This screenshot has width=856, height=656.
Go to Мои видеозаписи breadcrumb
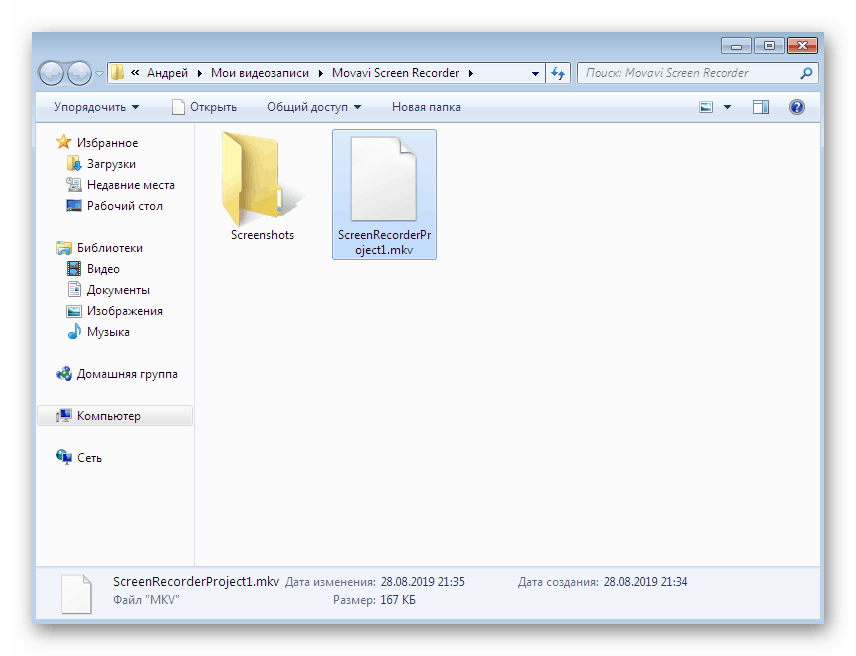click(260, 73)
